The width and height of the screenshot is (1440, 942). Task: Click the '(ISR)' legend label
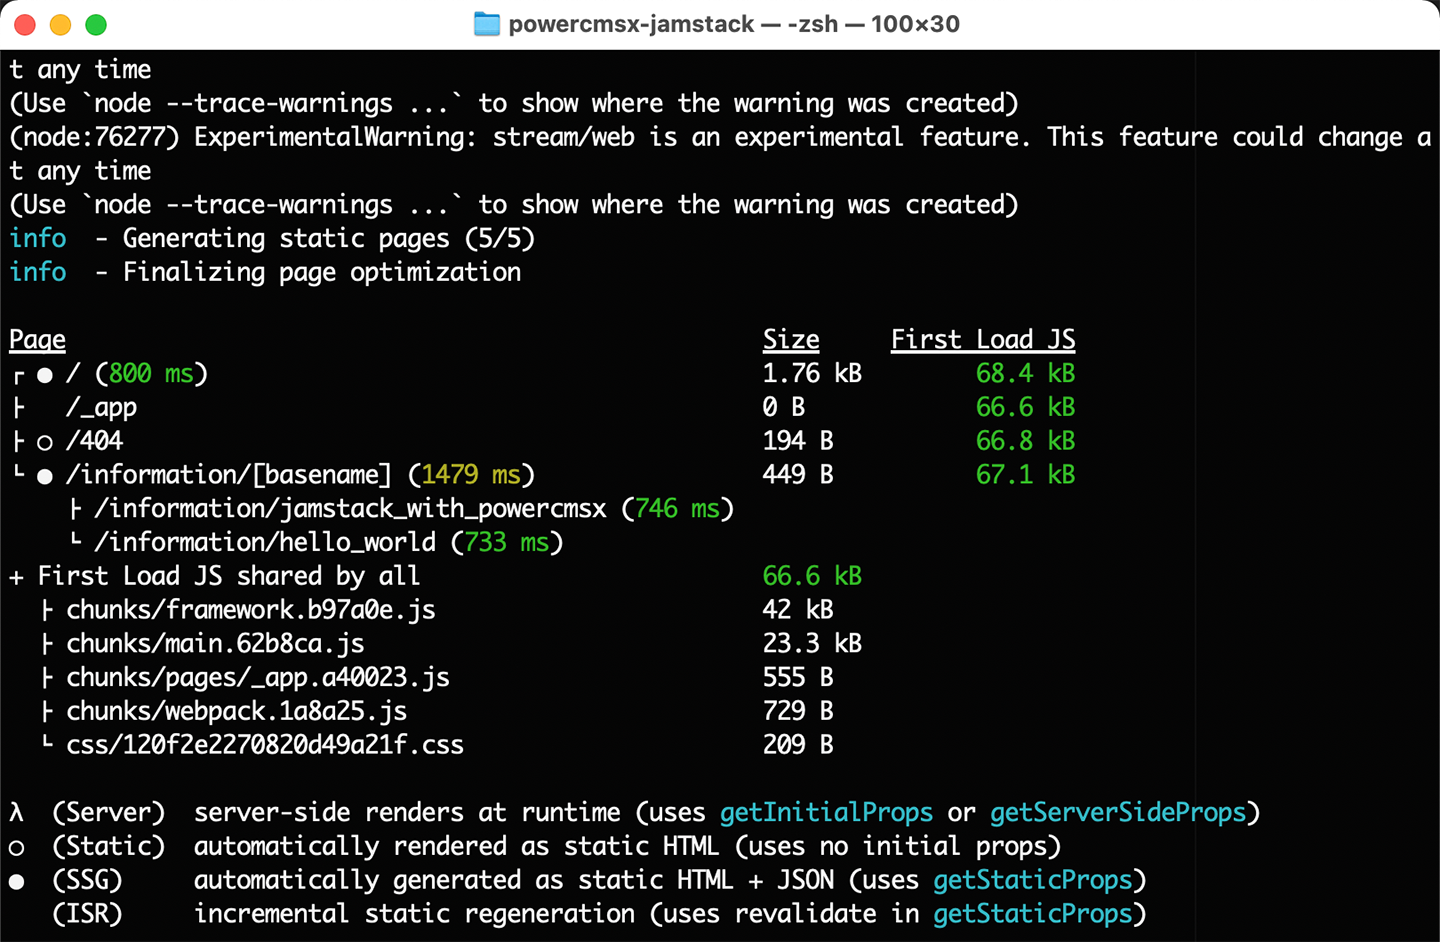tap(88, 914)
